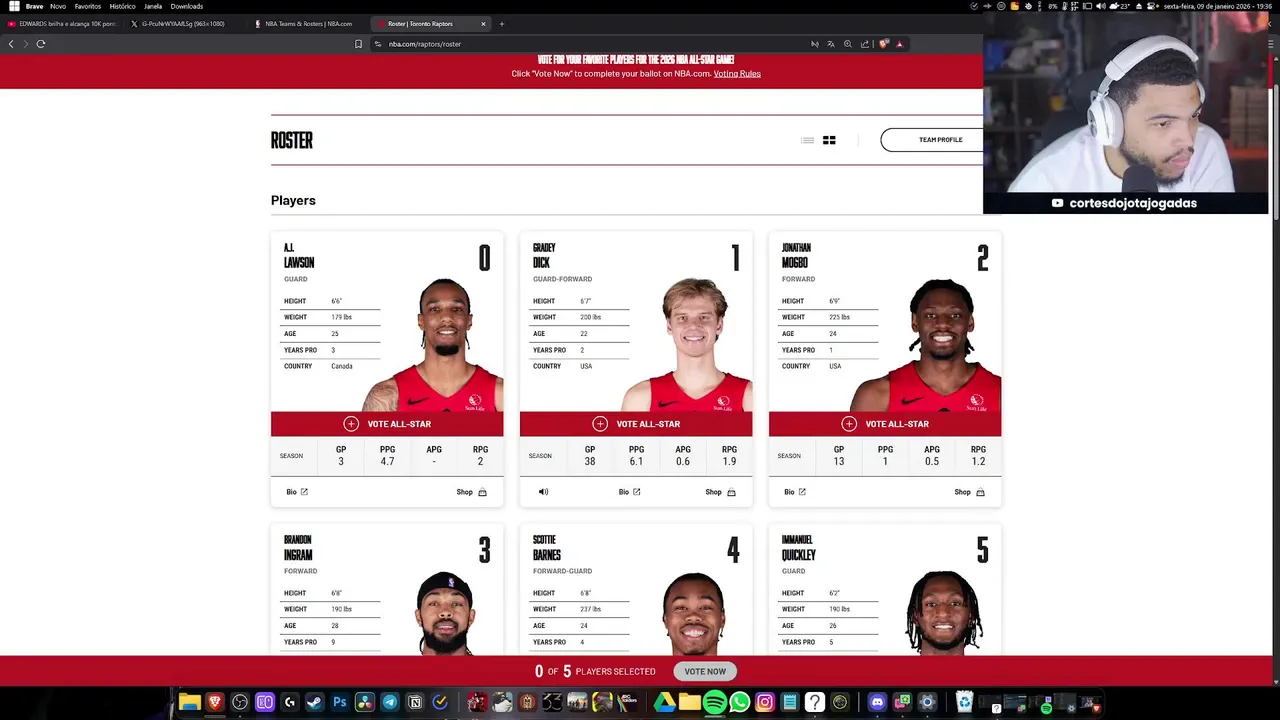Open A.J. Lawson's Bio link
The height and width of the screenshot is (720, 1280).
(x=297, y=492)
